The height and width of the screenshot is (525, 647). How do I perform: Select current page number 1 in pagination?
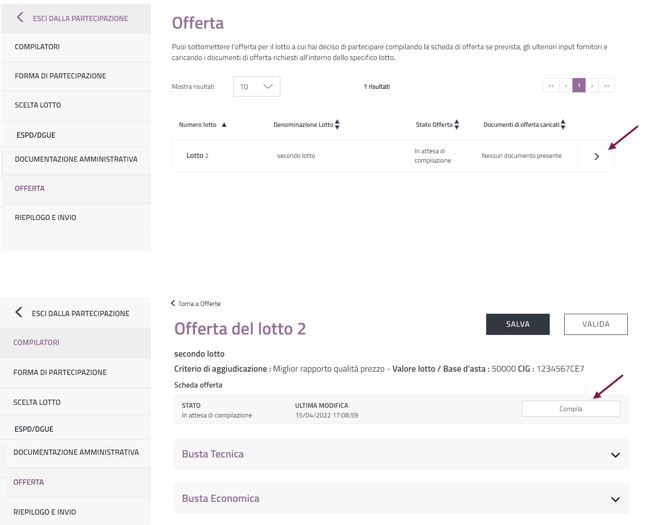(578, 87)
